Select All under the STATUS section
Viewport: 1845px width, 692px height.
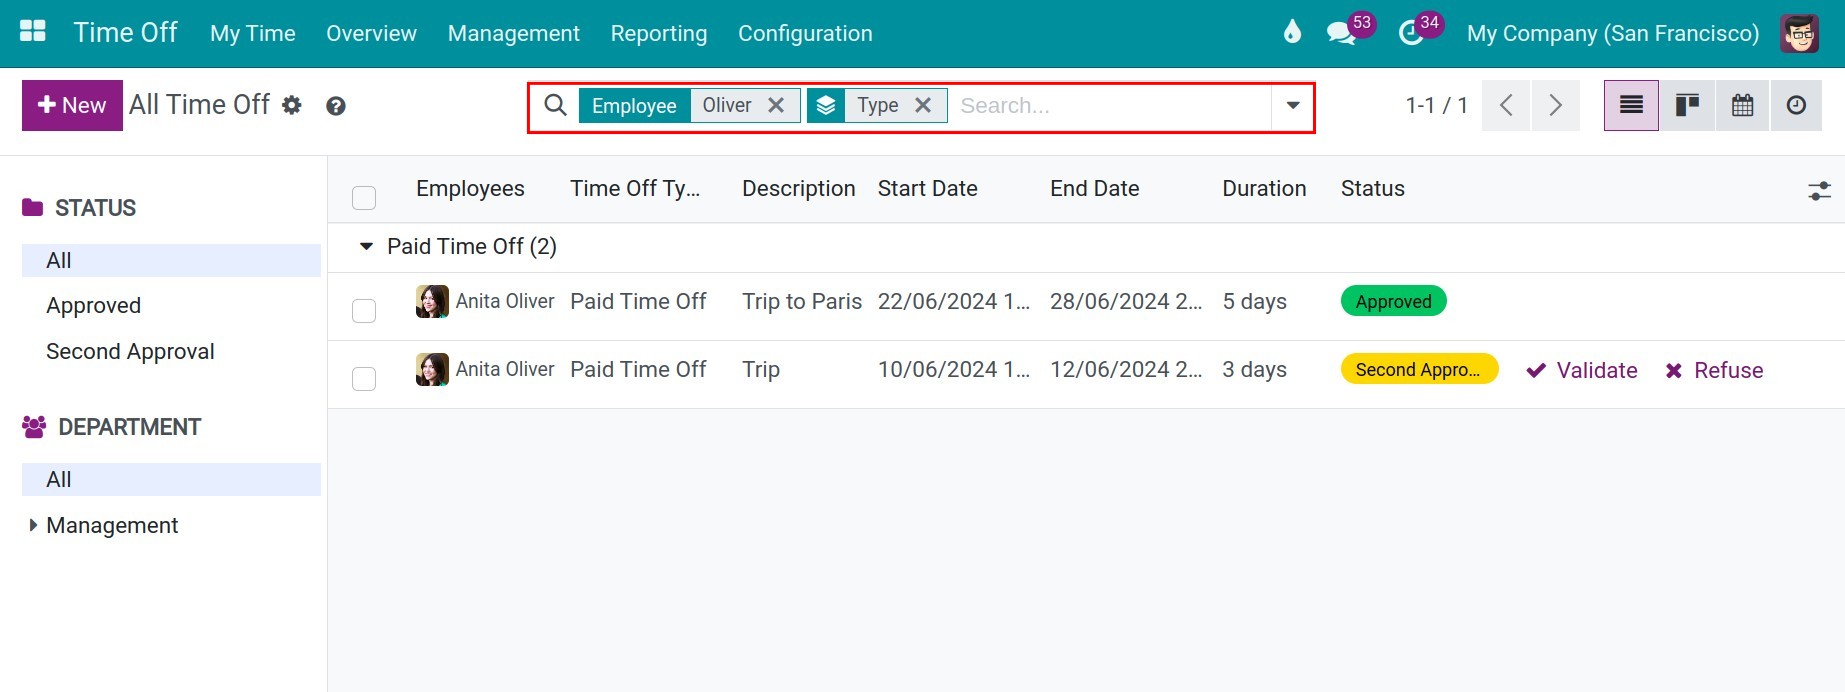tap(171, 260)
